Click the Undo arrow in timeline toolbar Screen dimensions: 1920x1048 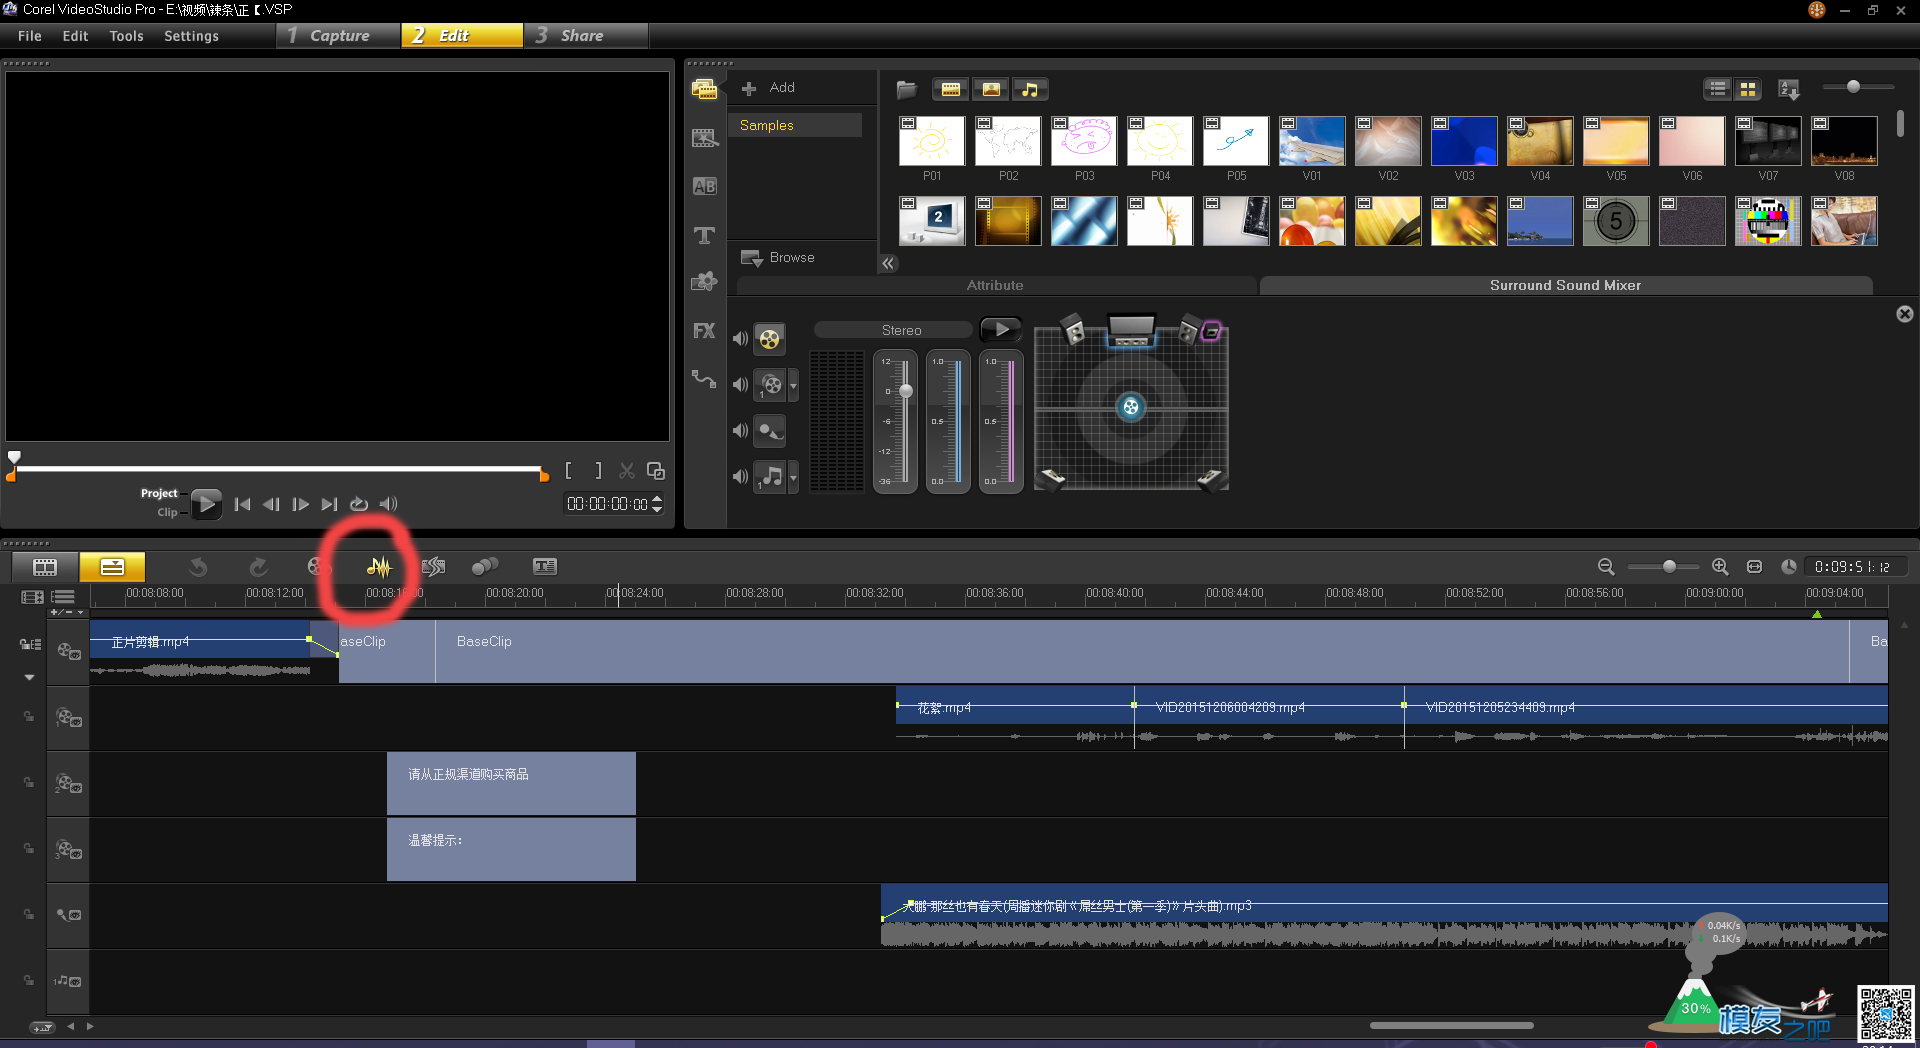[x=198, y=567]
